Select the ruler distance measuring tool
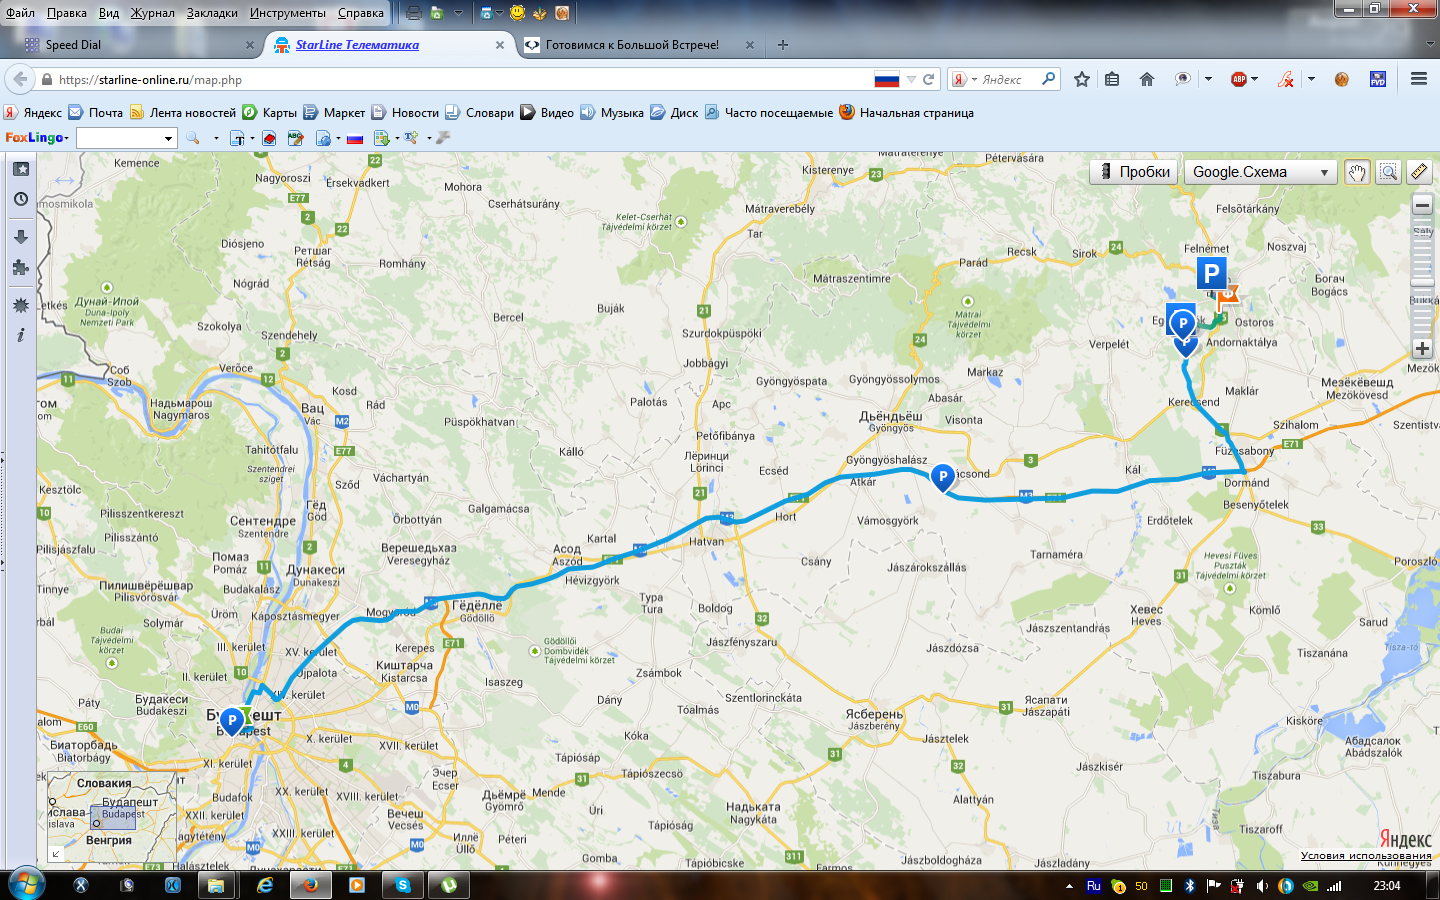 [x=1419, y=172]
